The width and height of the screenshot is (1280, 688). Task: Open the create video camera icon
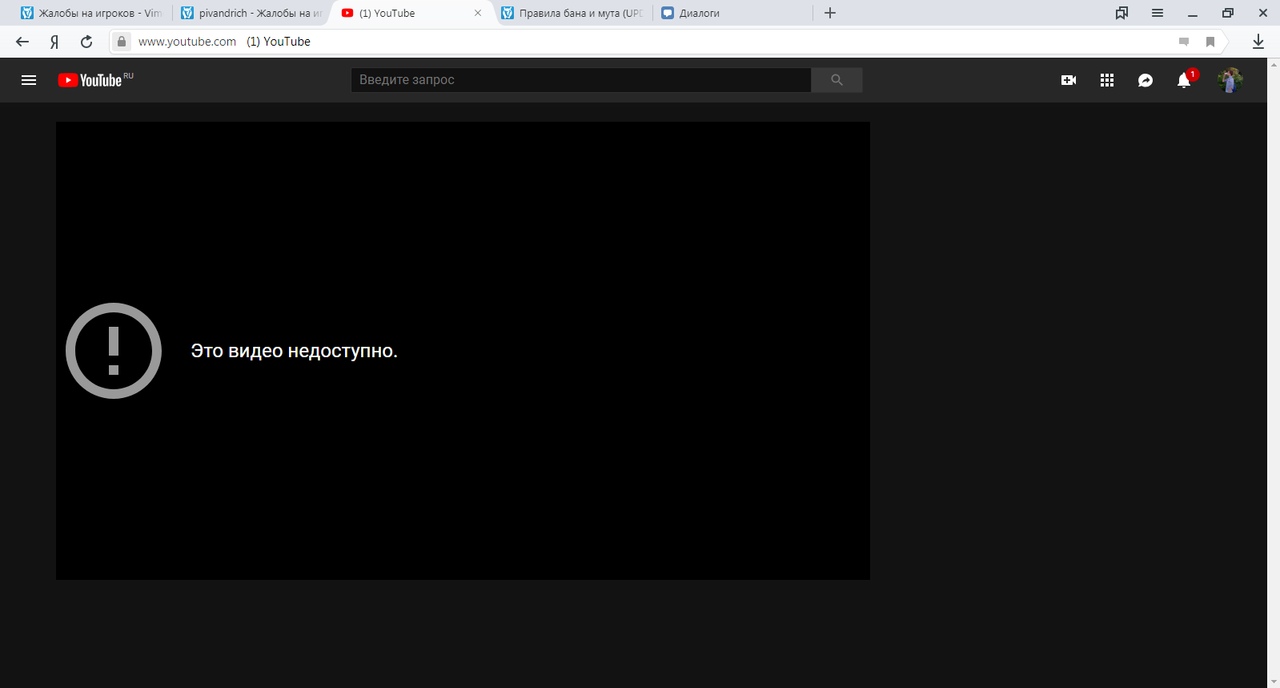click(x=1068, y=80)
